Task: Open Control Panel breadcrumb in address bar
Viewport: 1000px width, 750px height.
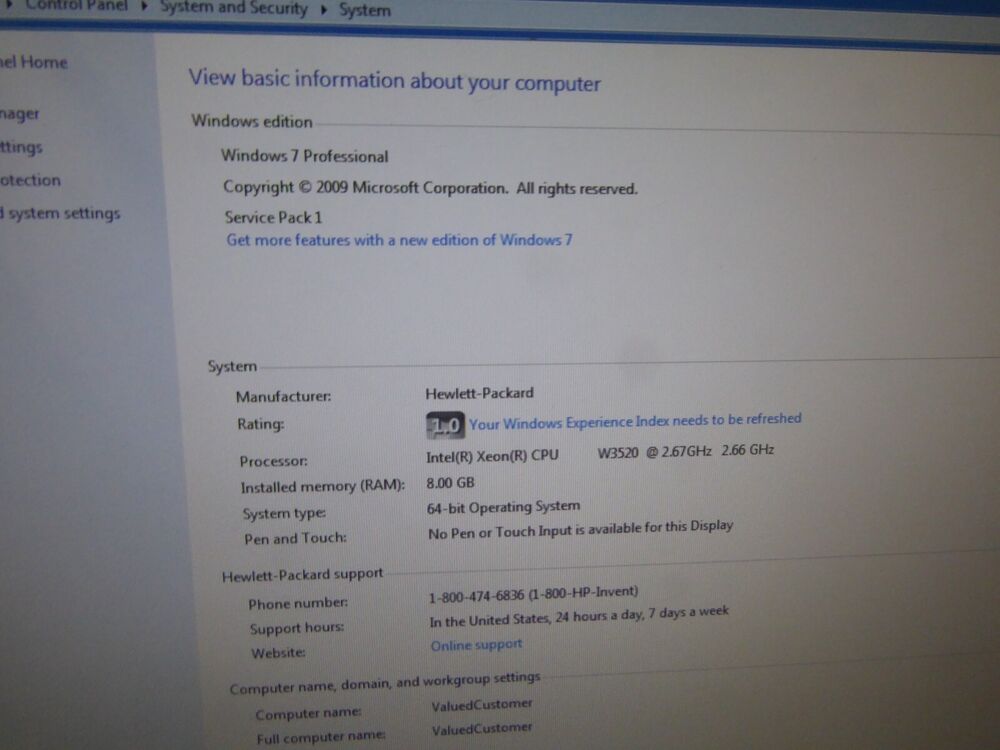Action: pyautogui.click(x=77, y=6)
